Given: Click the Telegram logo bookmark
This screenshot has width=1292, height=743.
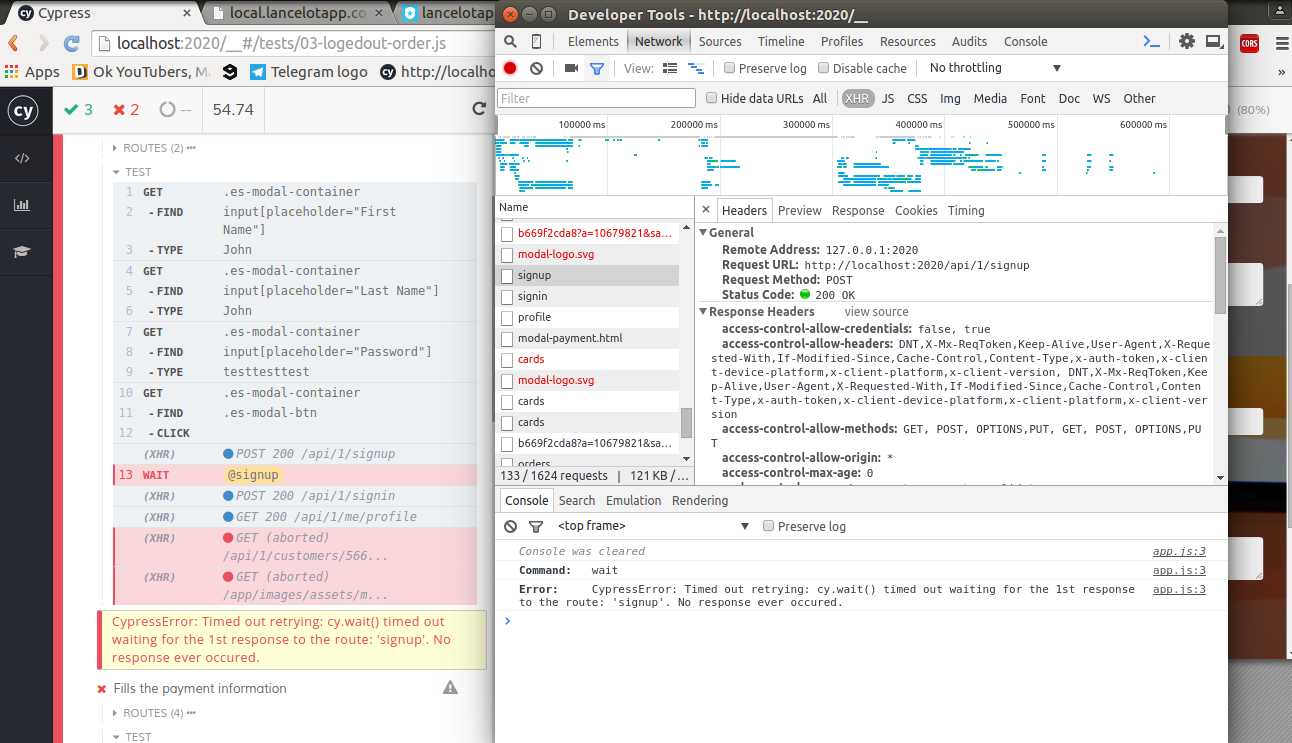Looking at the screenshot, I should (308, 72).
